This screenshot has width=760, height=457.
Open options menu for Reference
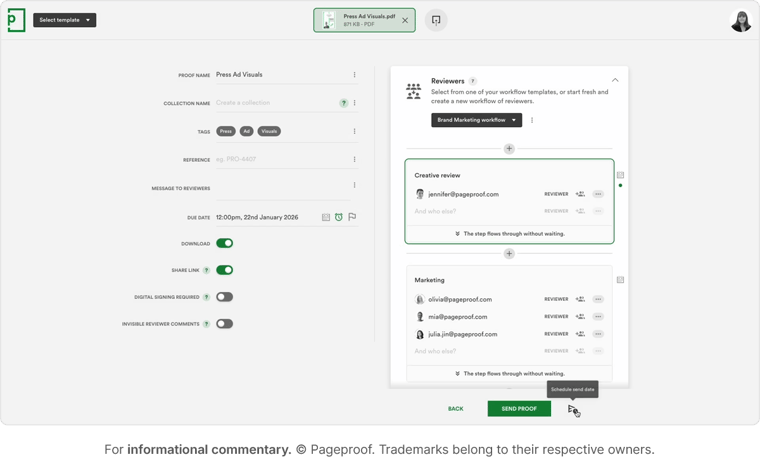click(354, 159)
